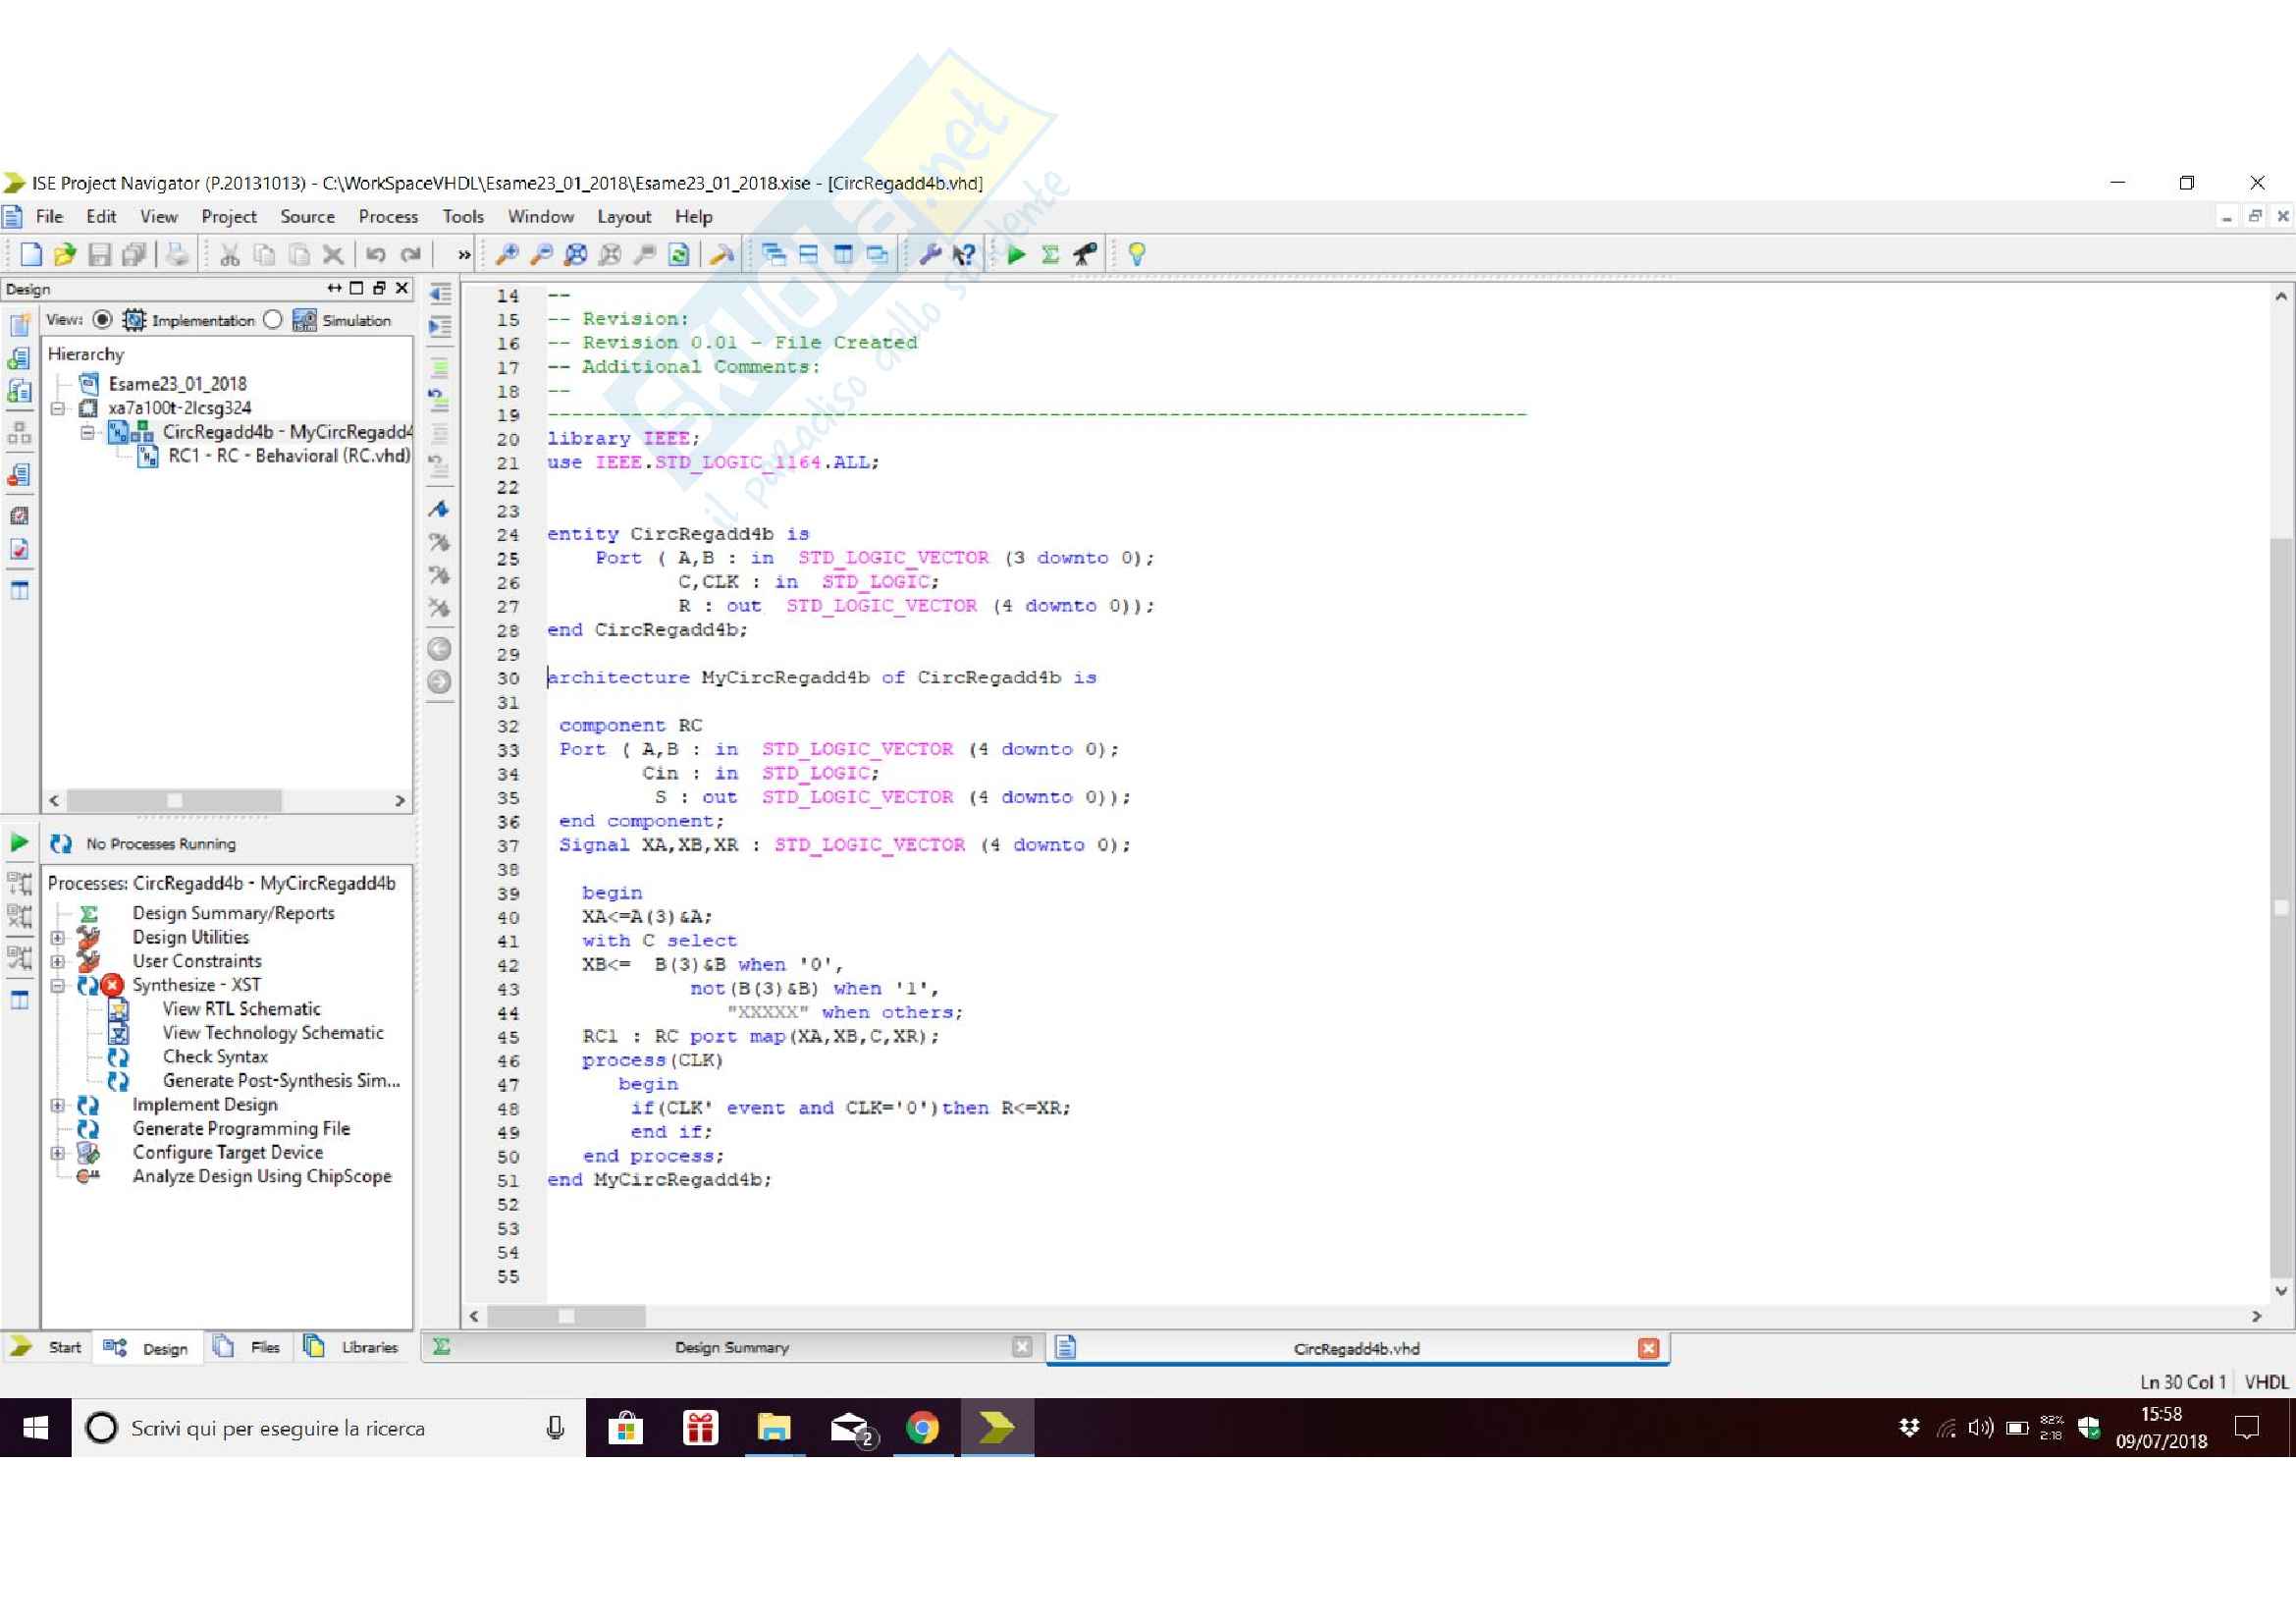Click the lightbulb tips icon
Image resolution: width=2296 pixels, height=1623 pixels.
coord(1136,255)
